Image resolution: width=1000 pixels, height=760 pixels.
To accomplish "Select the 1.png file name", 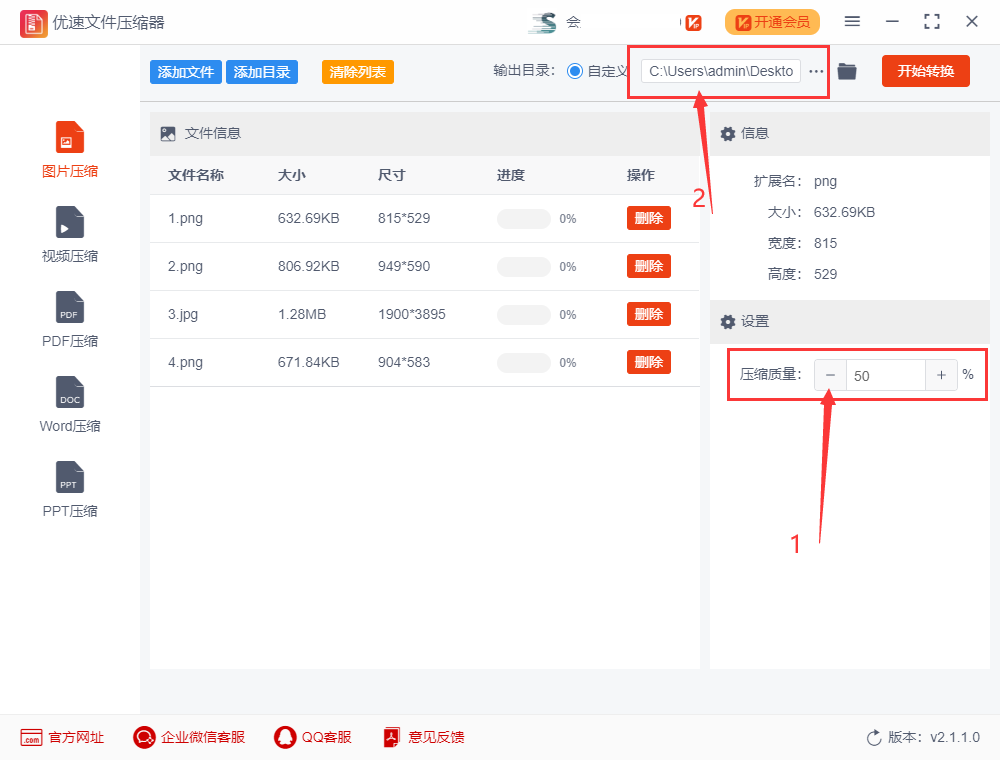I will pyautogui.click(x=186, y=219).
